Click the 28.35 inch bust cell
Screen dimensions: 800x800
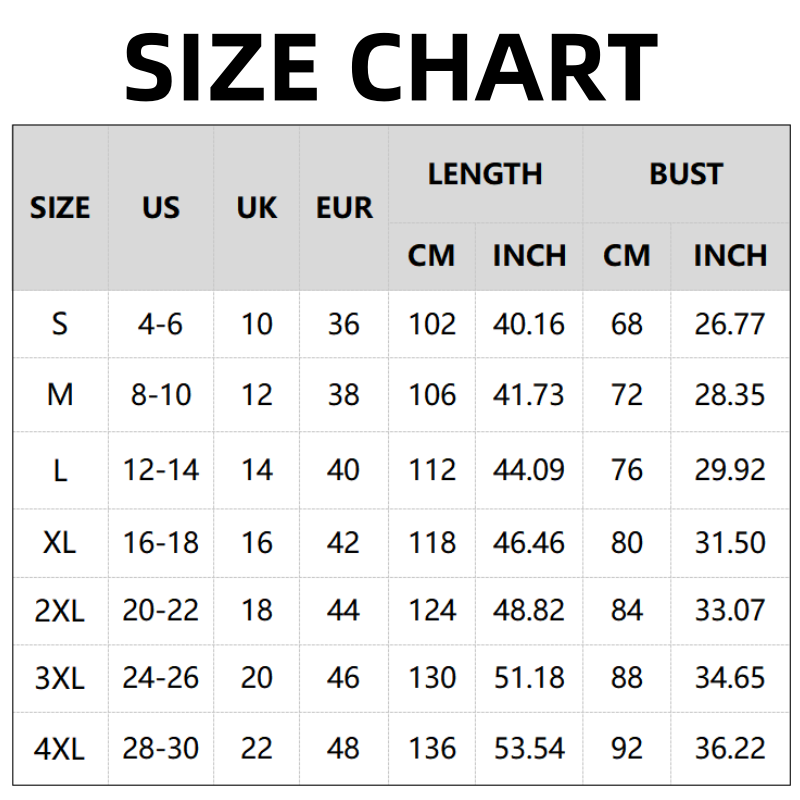730,395
